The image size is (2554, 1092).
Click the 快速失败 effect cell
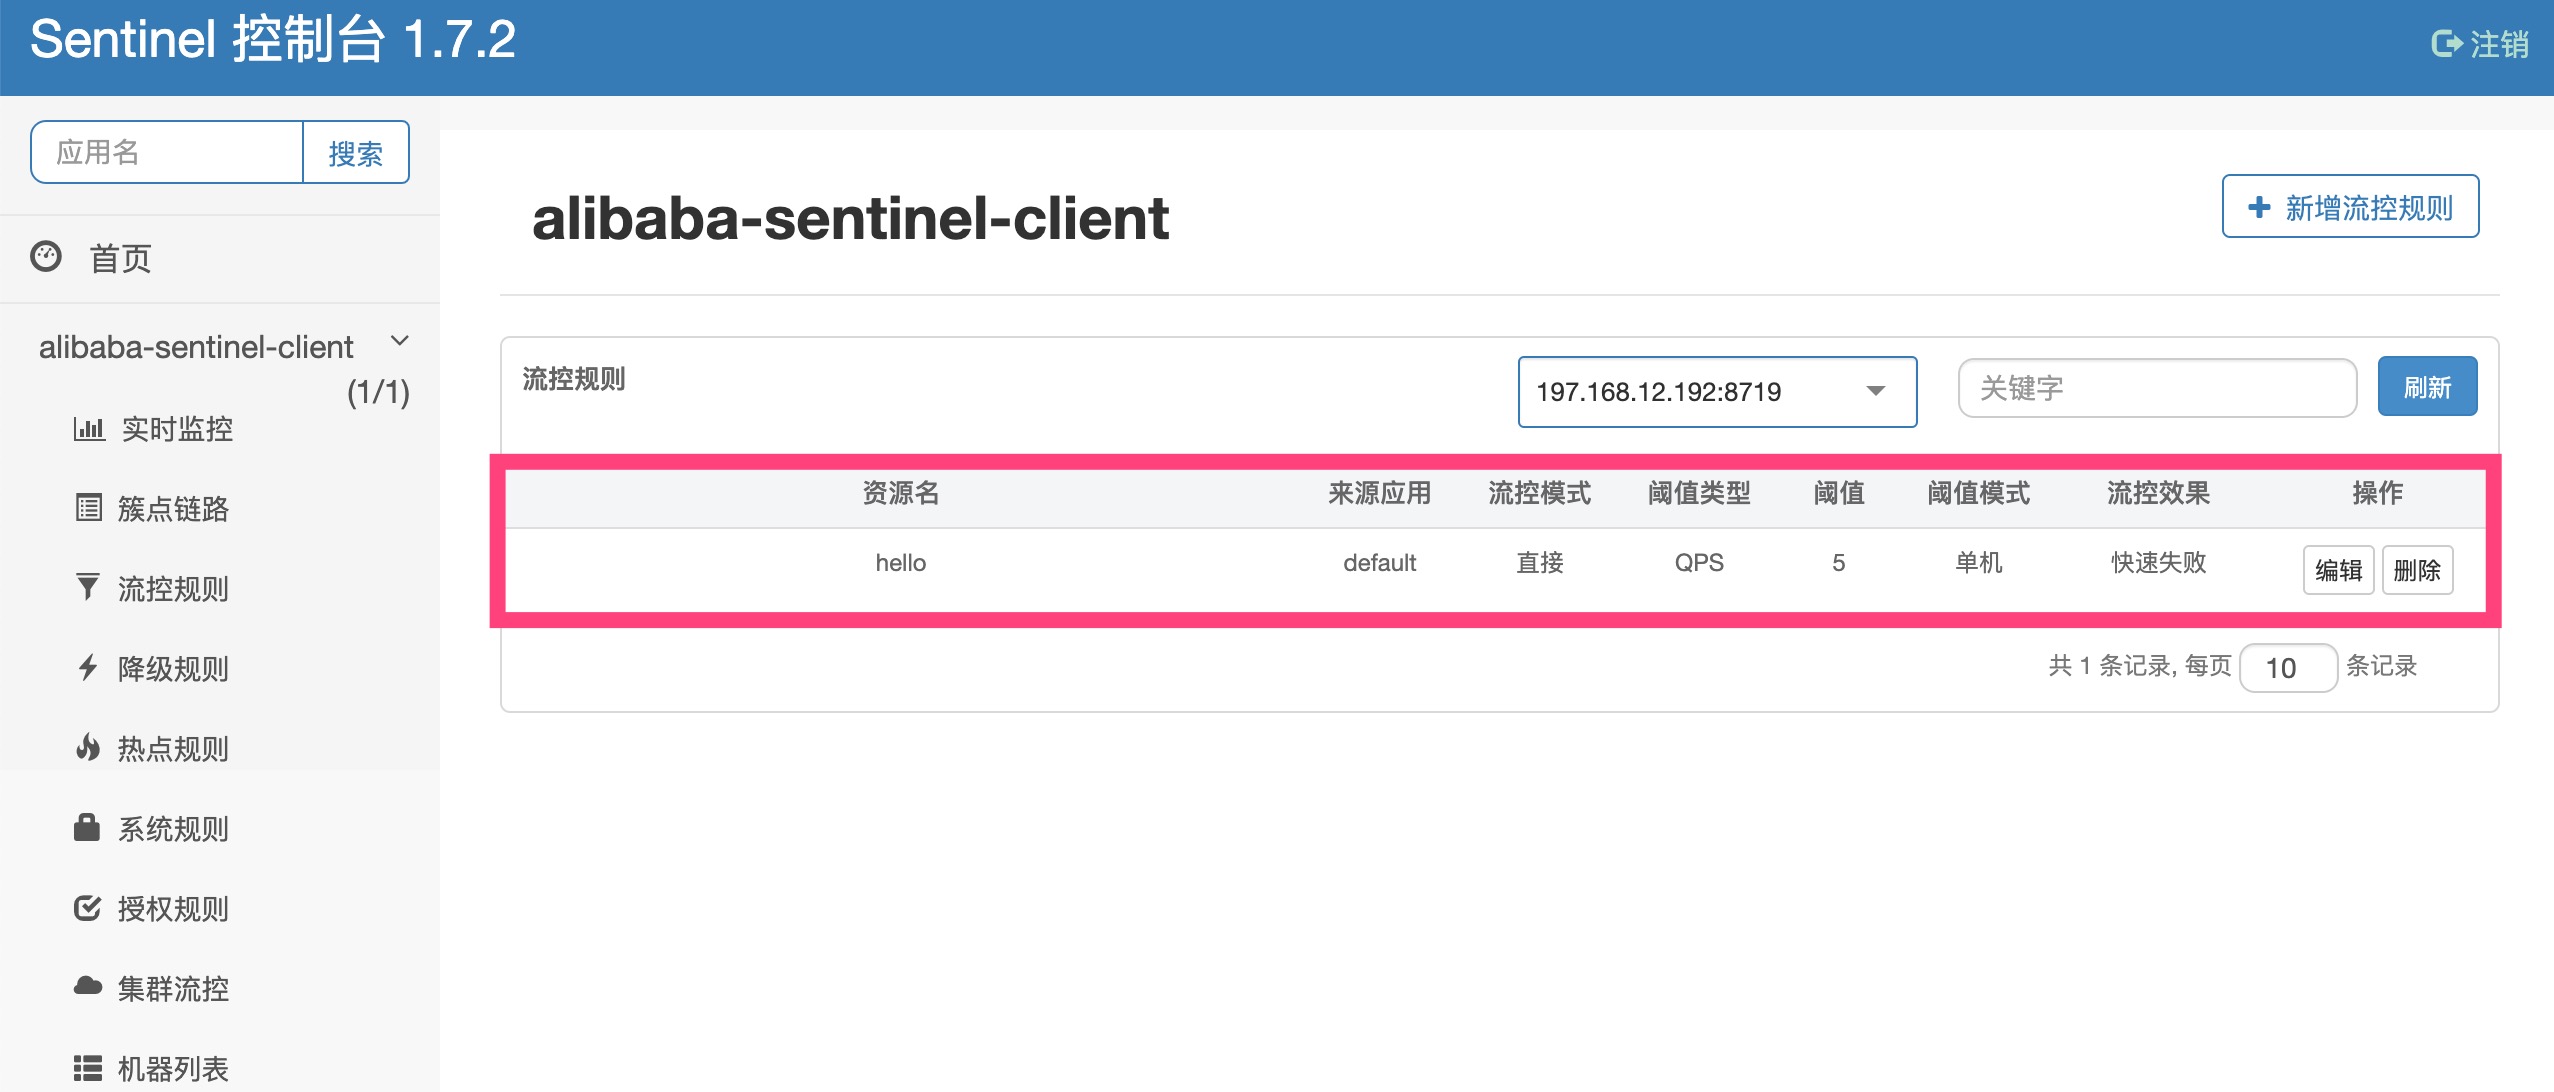pos(2158,563)
